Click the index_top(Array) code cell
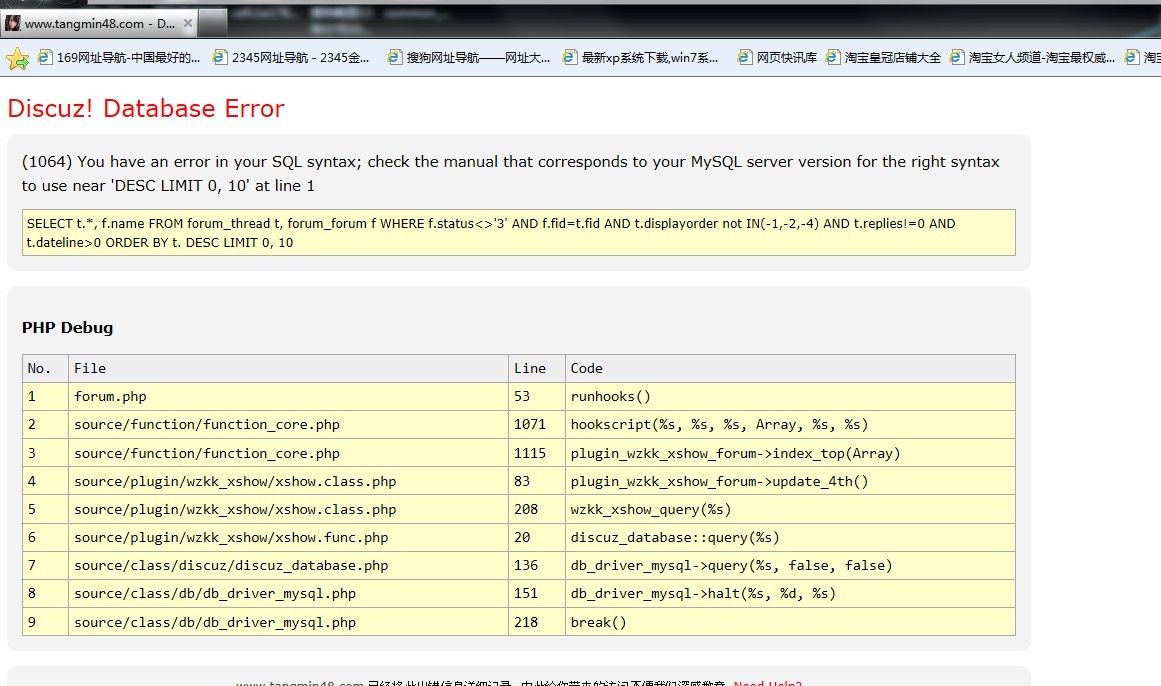The image size is (1161, 686). tap(790, 453)
